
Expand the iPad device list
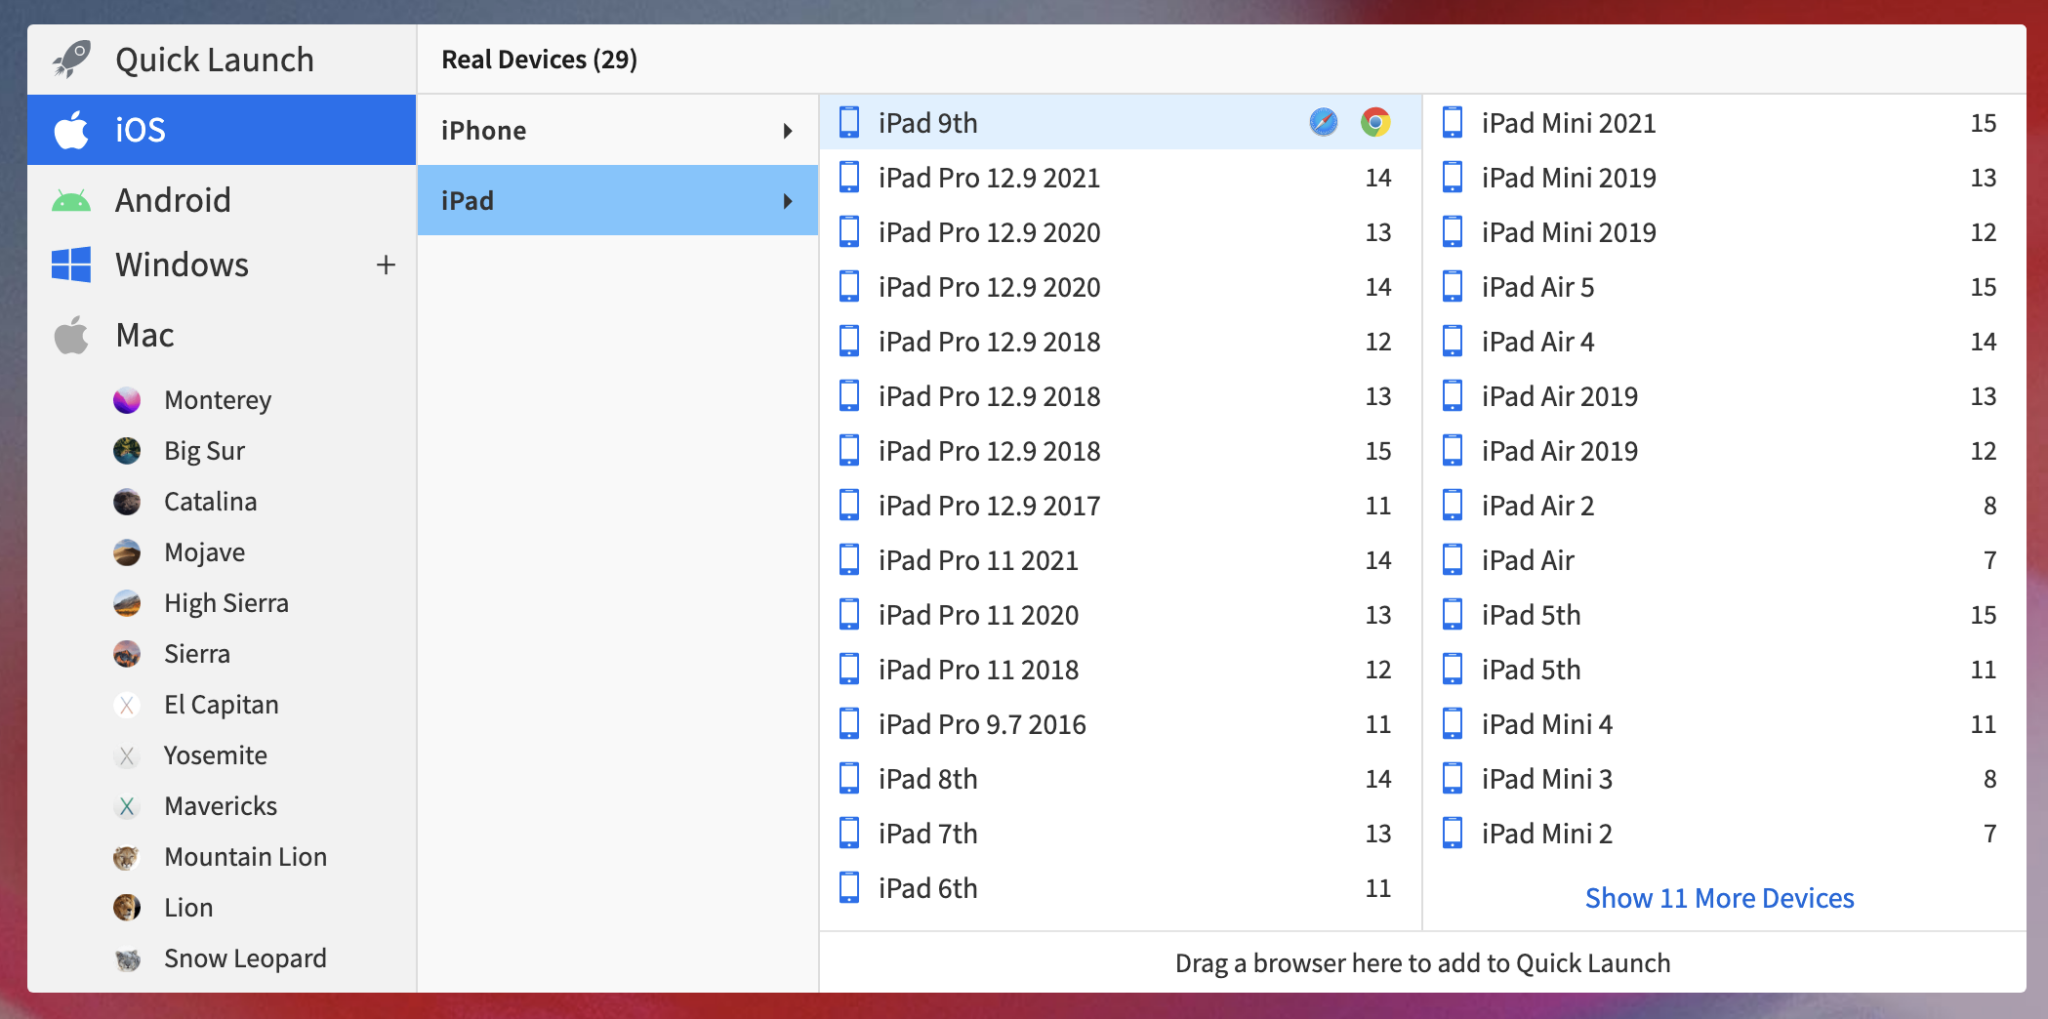pyautogui.click(x=617, y=200)
